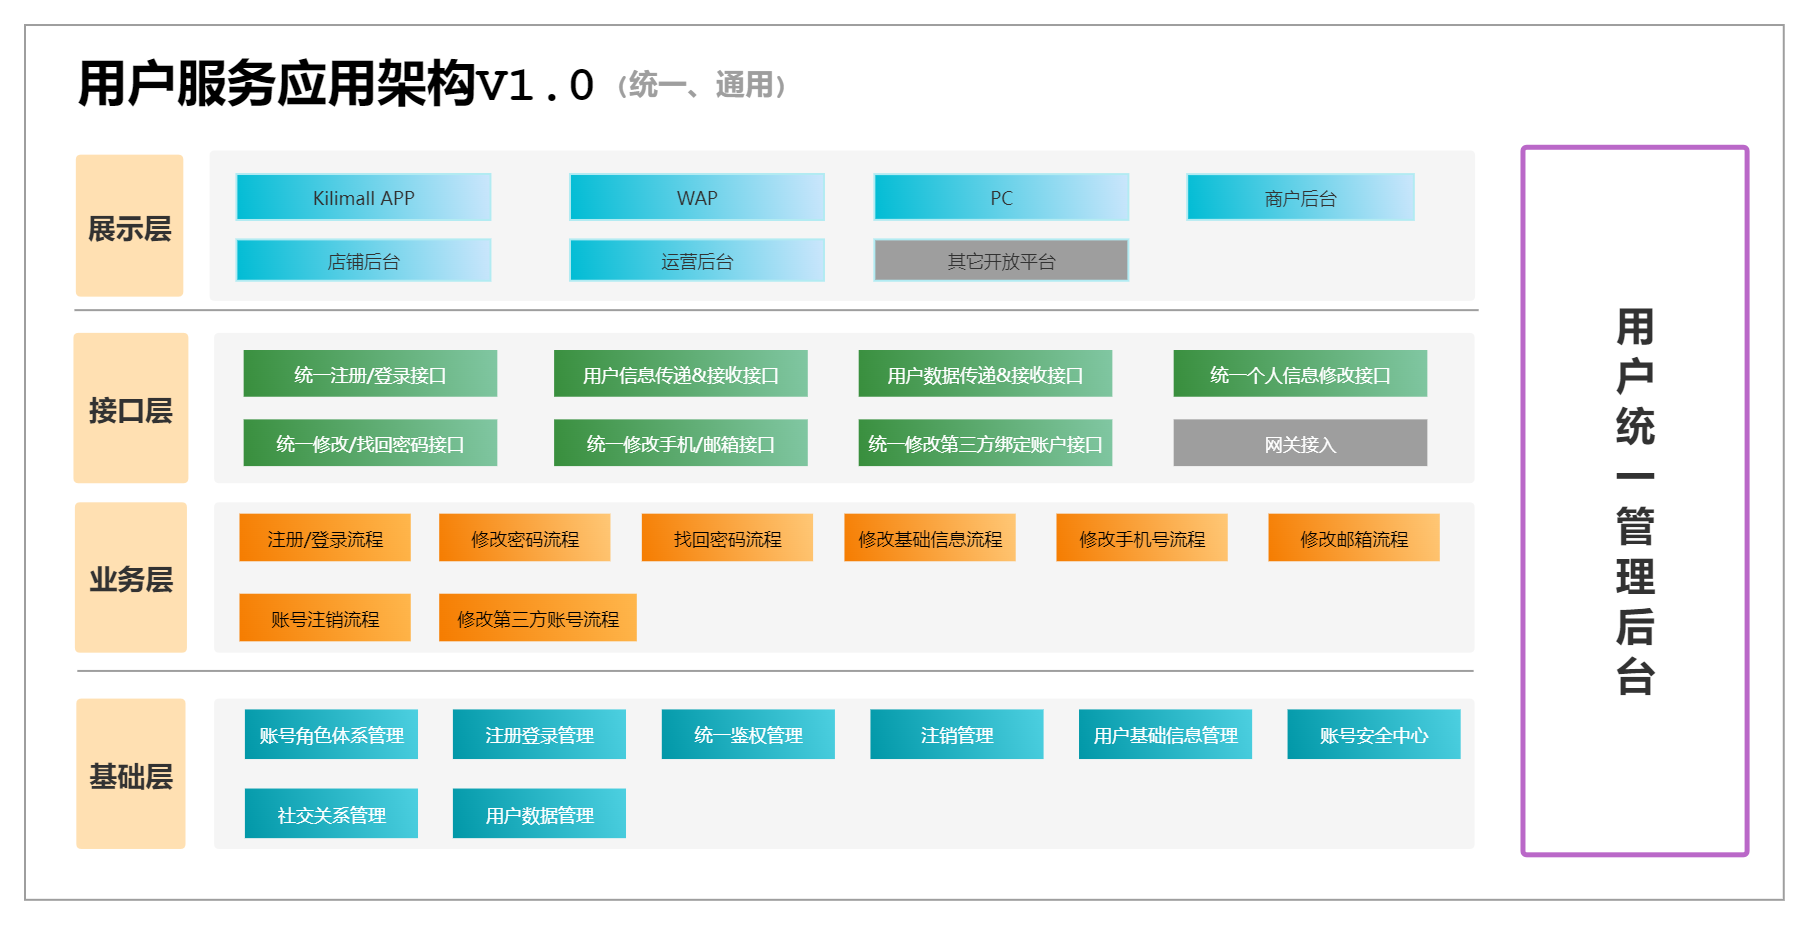Image resolution: width=1808 pixels, height=925 pixels.
Task: Click 修改手机号流程 block
Action: [1142, 537]
